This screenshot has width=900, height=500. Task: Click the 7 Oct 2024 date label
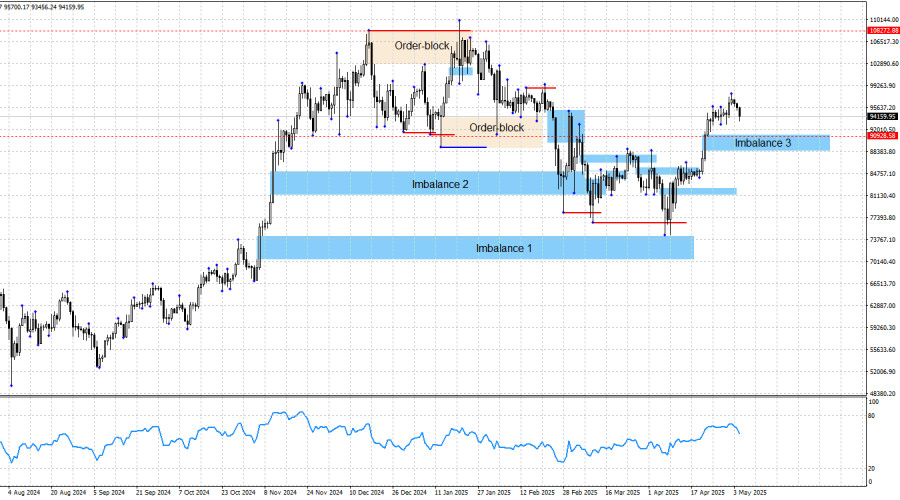pos(194,493)
